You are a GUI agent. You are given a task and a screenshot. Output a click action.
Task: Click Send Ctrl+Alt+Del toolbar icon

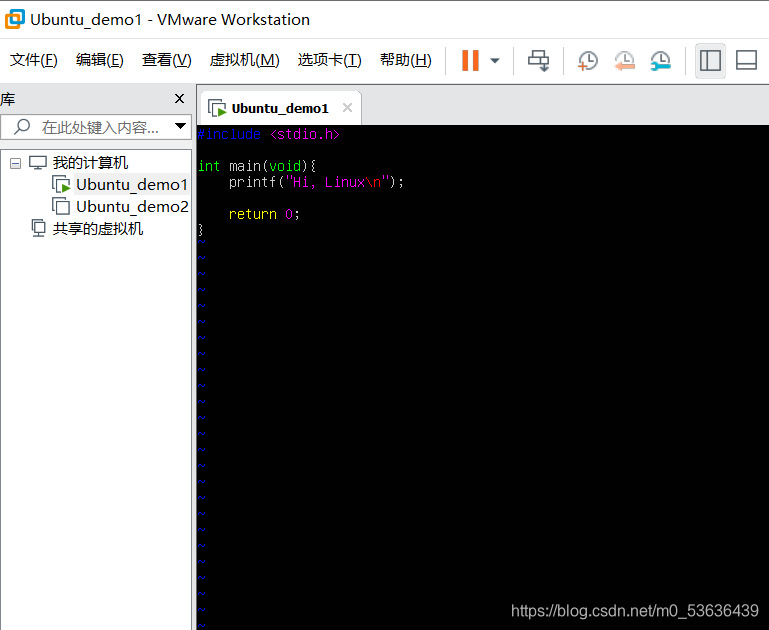point(538,61)
